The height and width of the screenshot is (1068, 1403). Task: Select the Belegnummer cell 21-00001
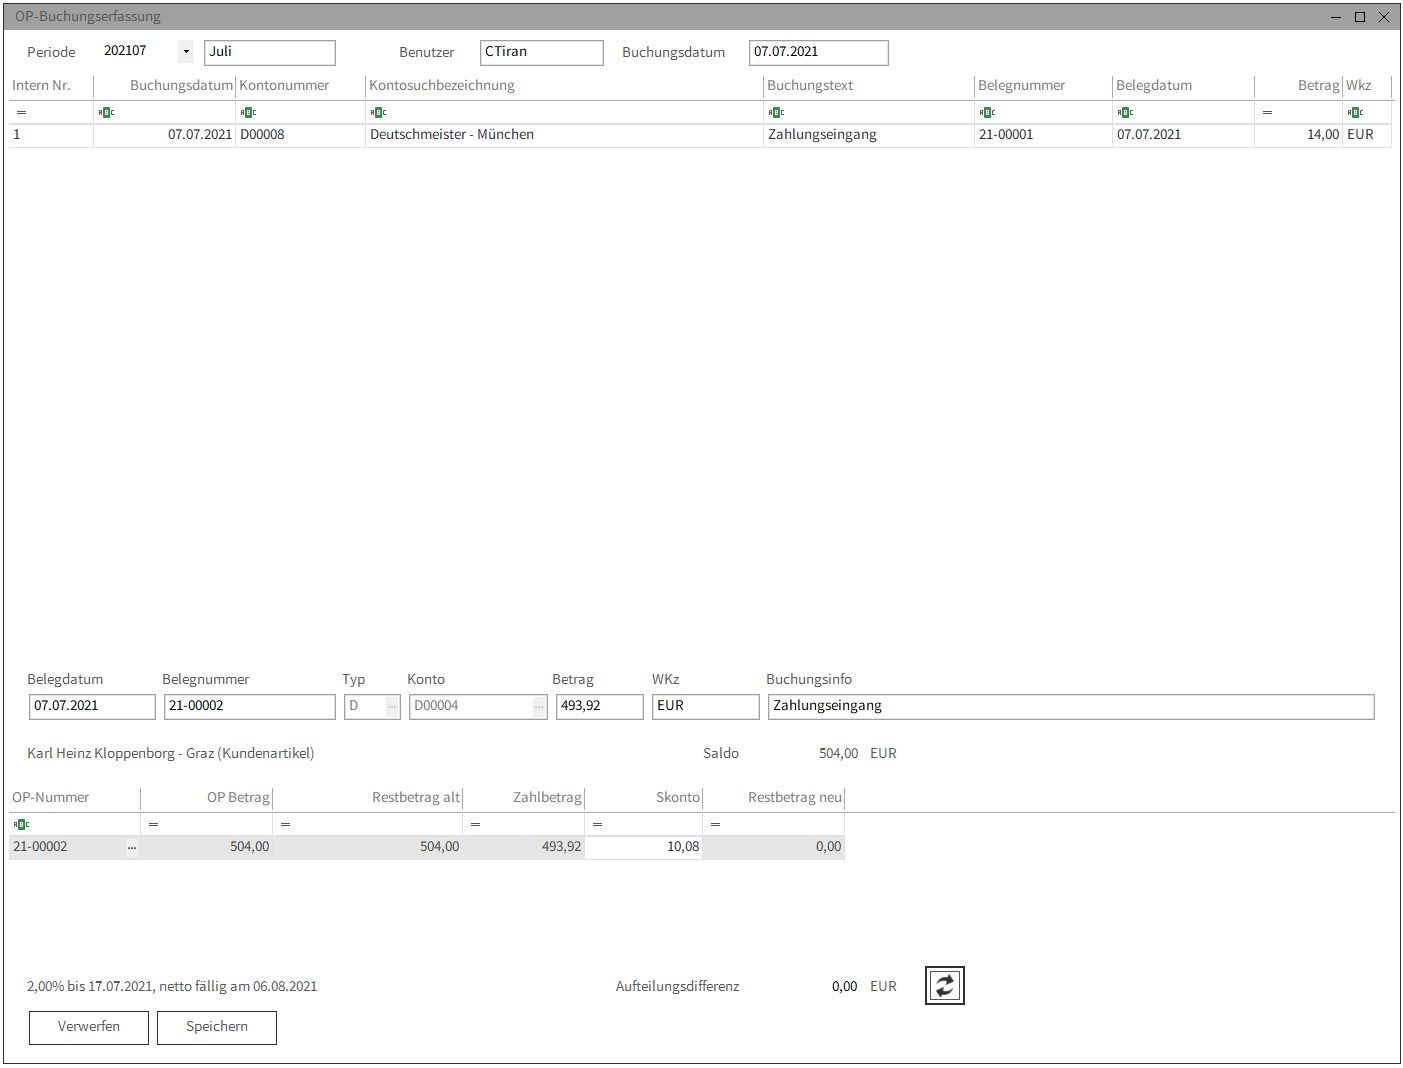1043,135
